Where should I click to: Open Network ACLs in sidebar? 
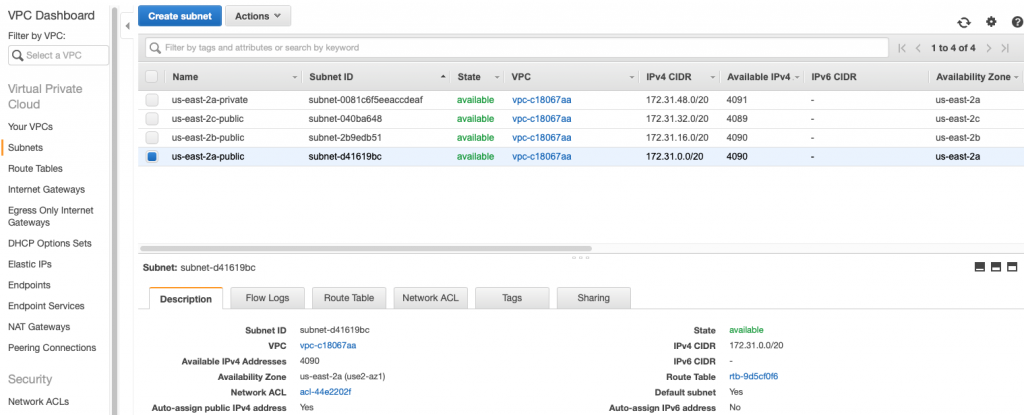(x=38, y=401)
